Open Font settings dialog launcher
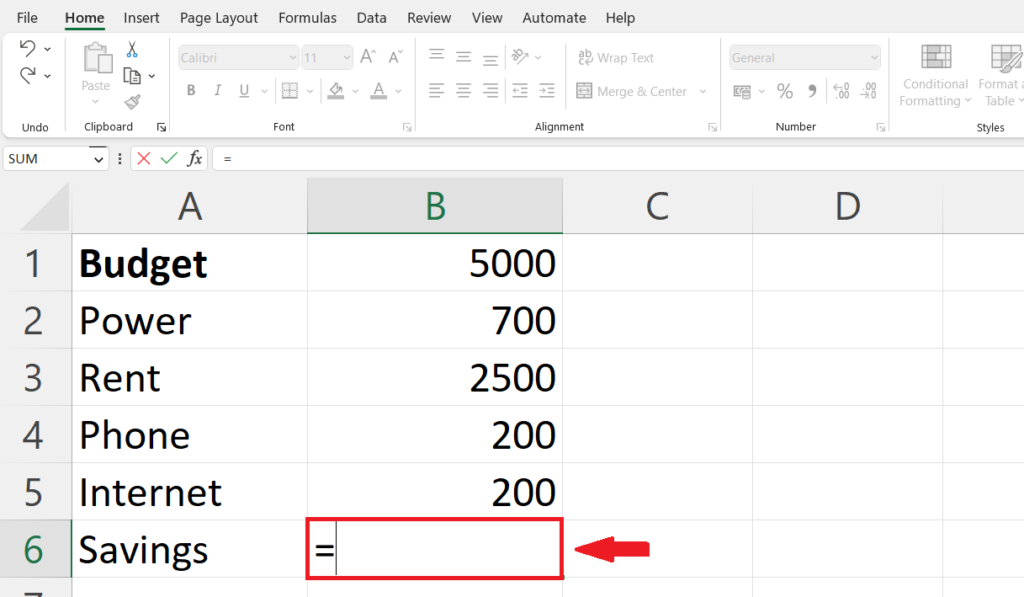This screenshot has width=1024, height=597. coord(407,127)
